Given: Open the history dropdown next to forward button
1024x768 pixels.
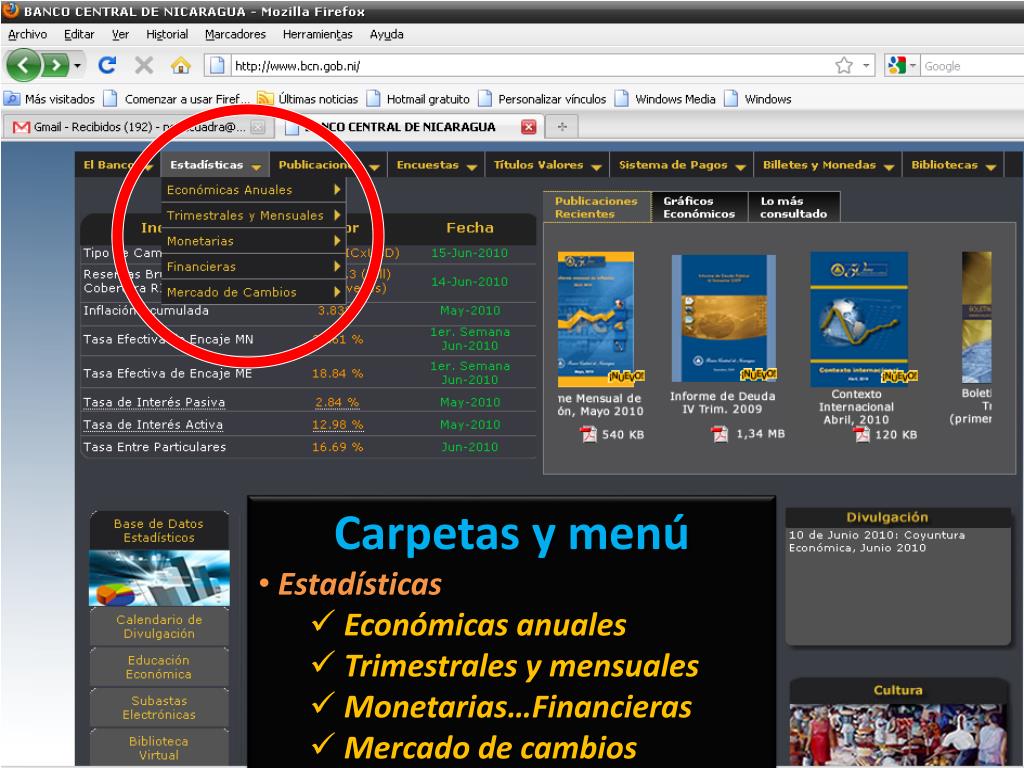Looking at the screenshot, I should pyautogui.click(x=78, y=65).
